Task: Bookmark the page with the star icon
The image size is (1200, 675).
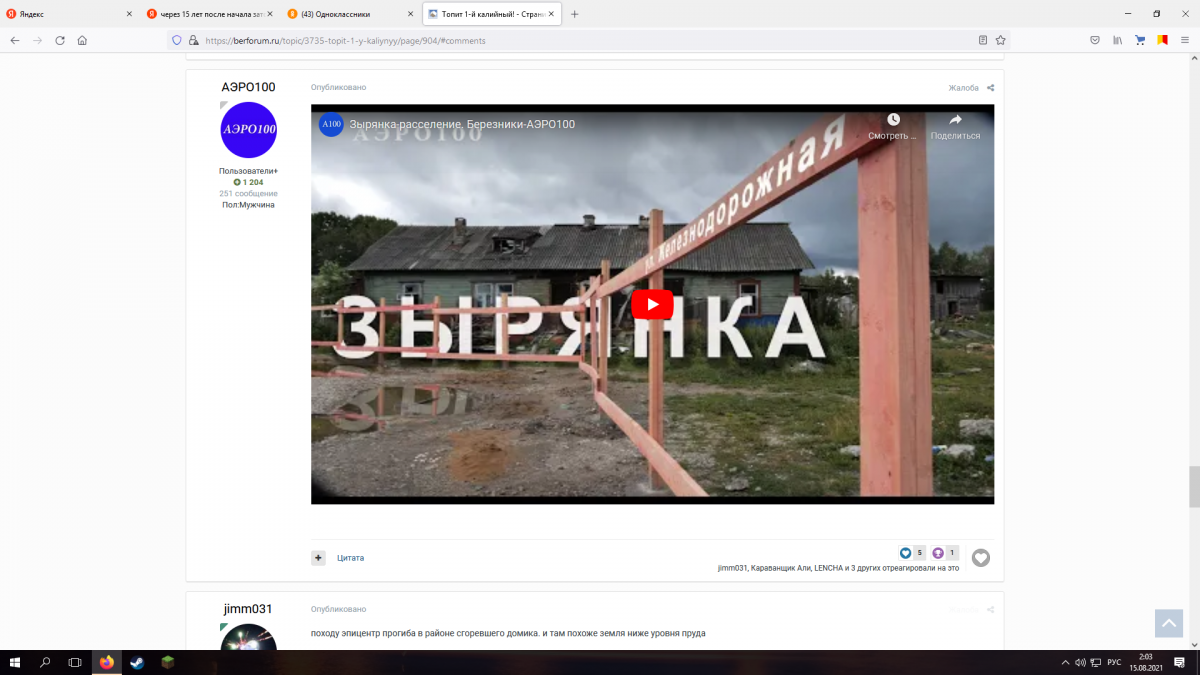Action: click(x=1001, y=41)
